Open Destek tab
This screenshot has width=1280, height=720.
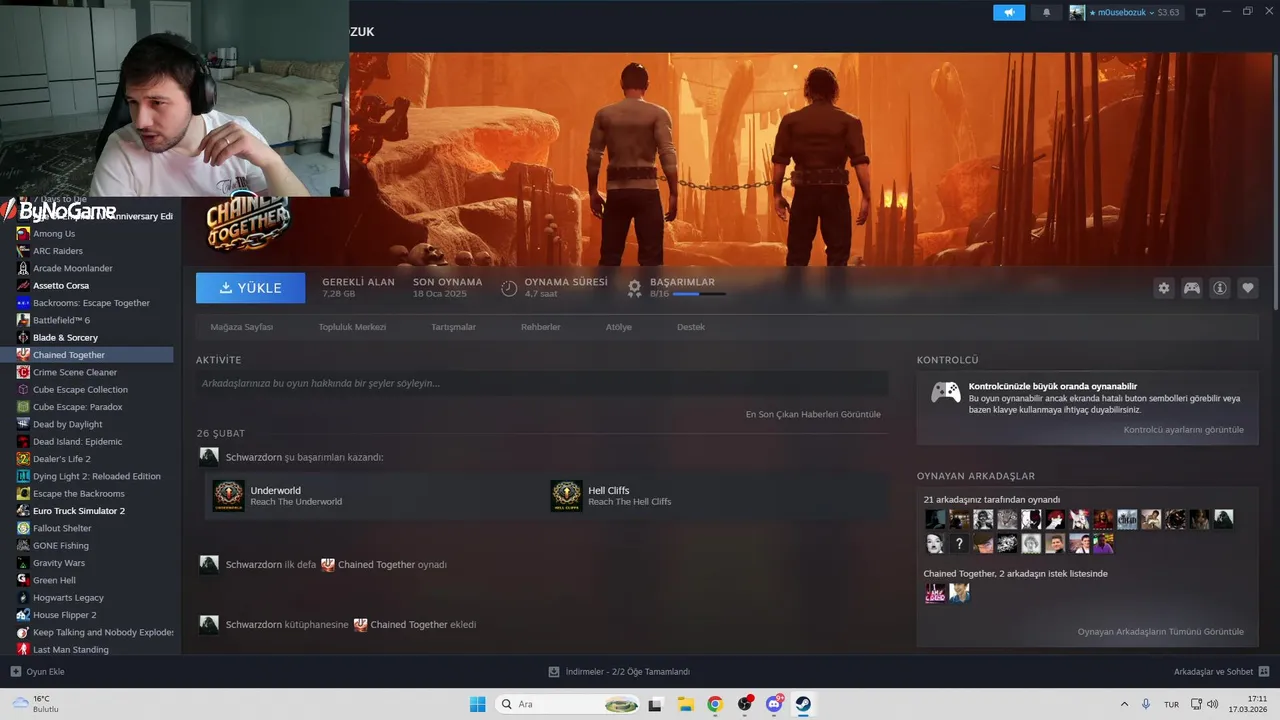[691, 327]
